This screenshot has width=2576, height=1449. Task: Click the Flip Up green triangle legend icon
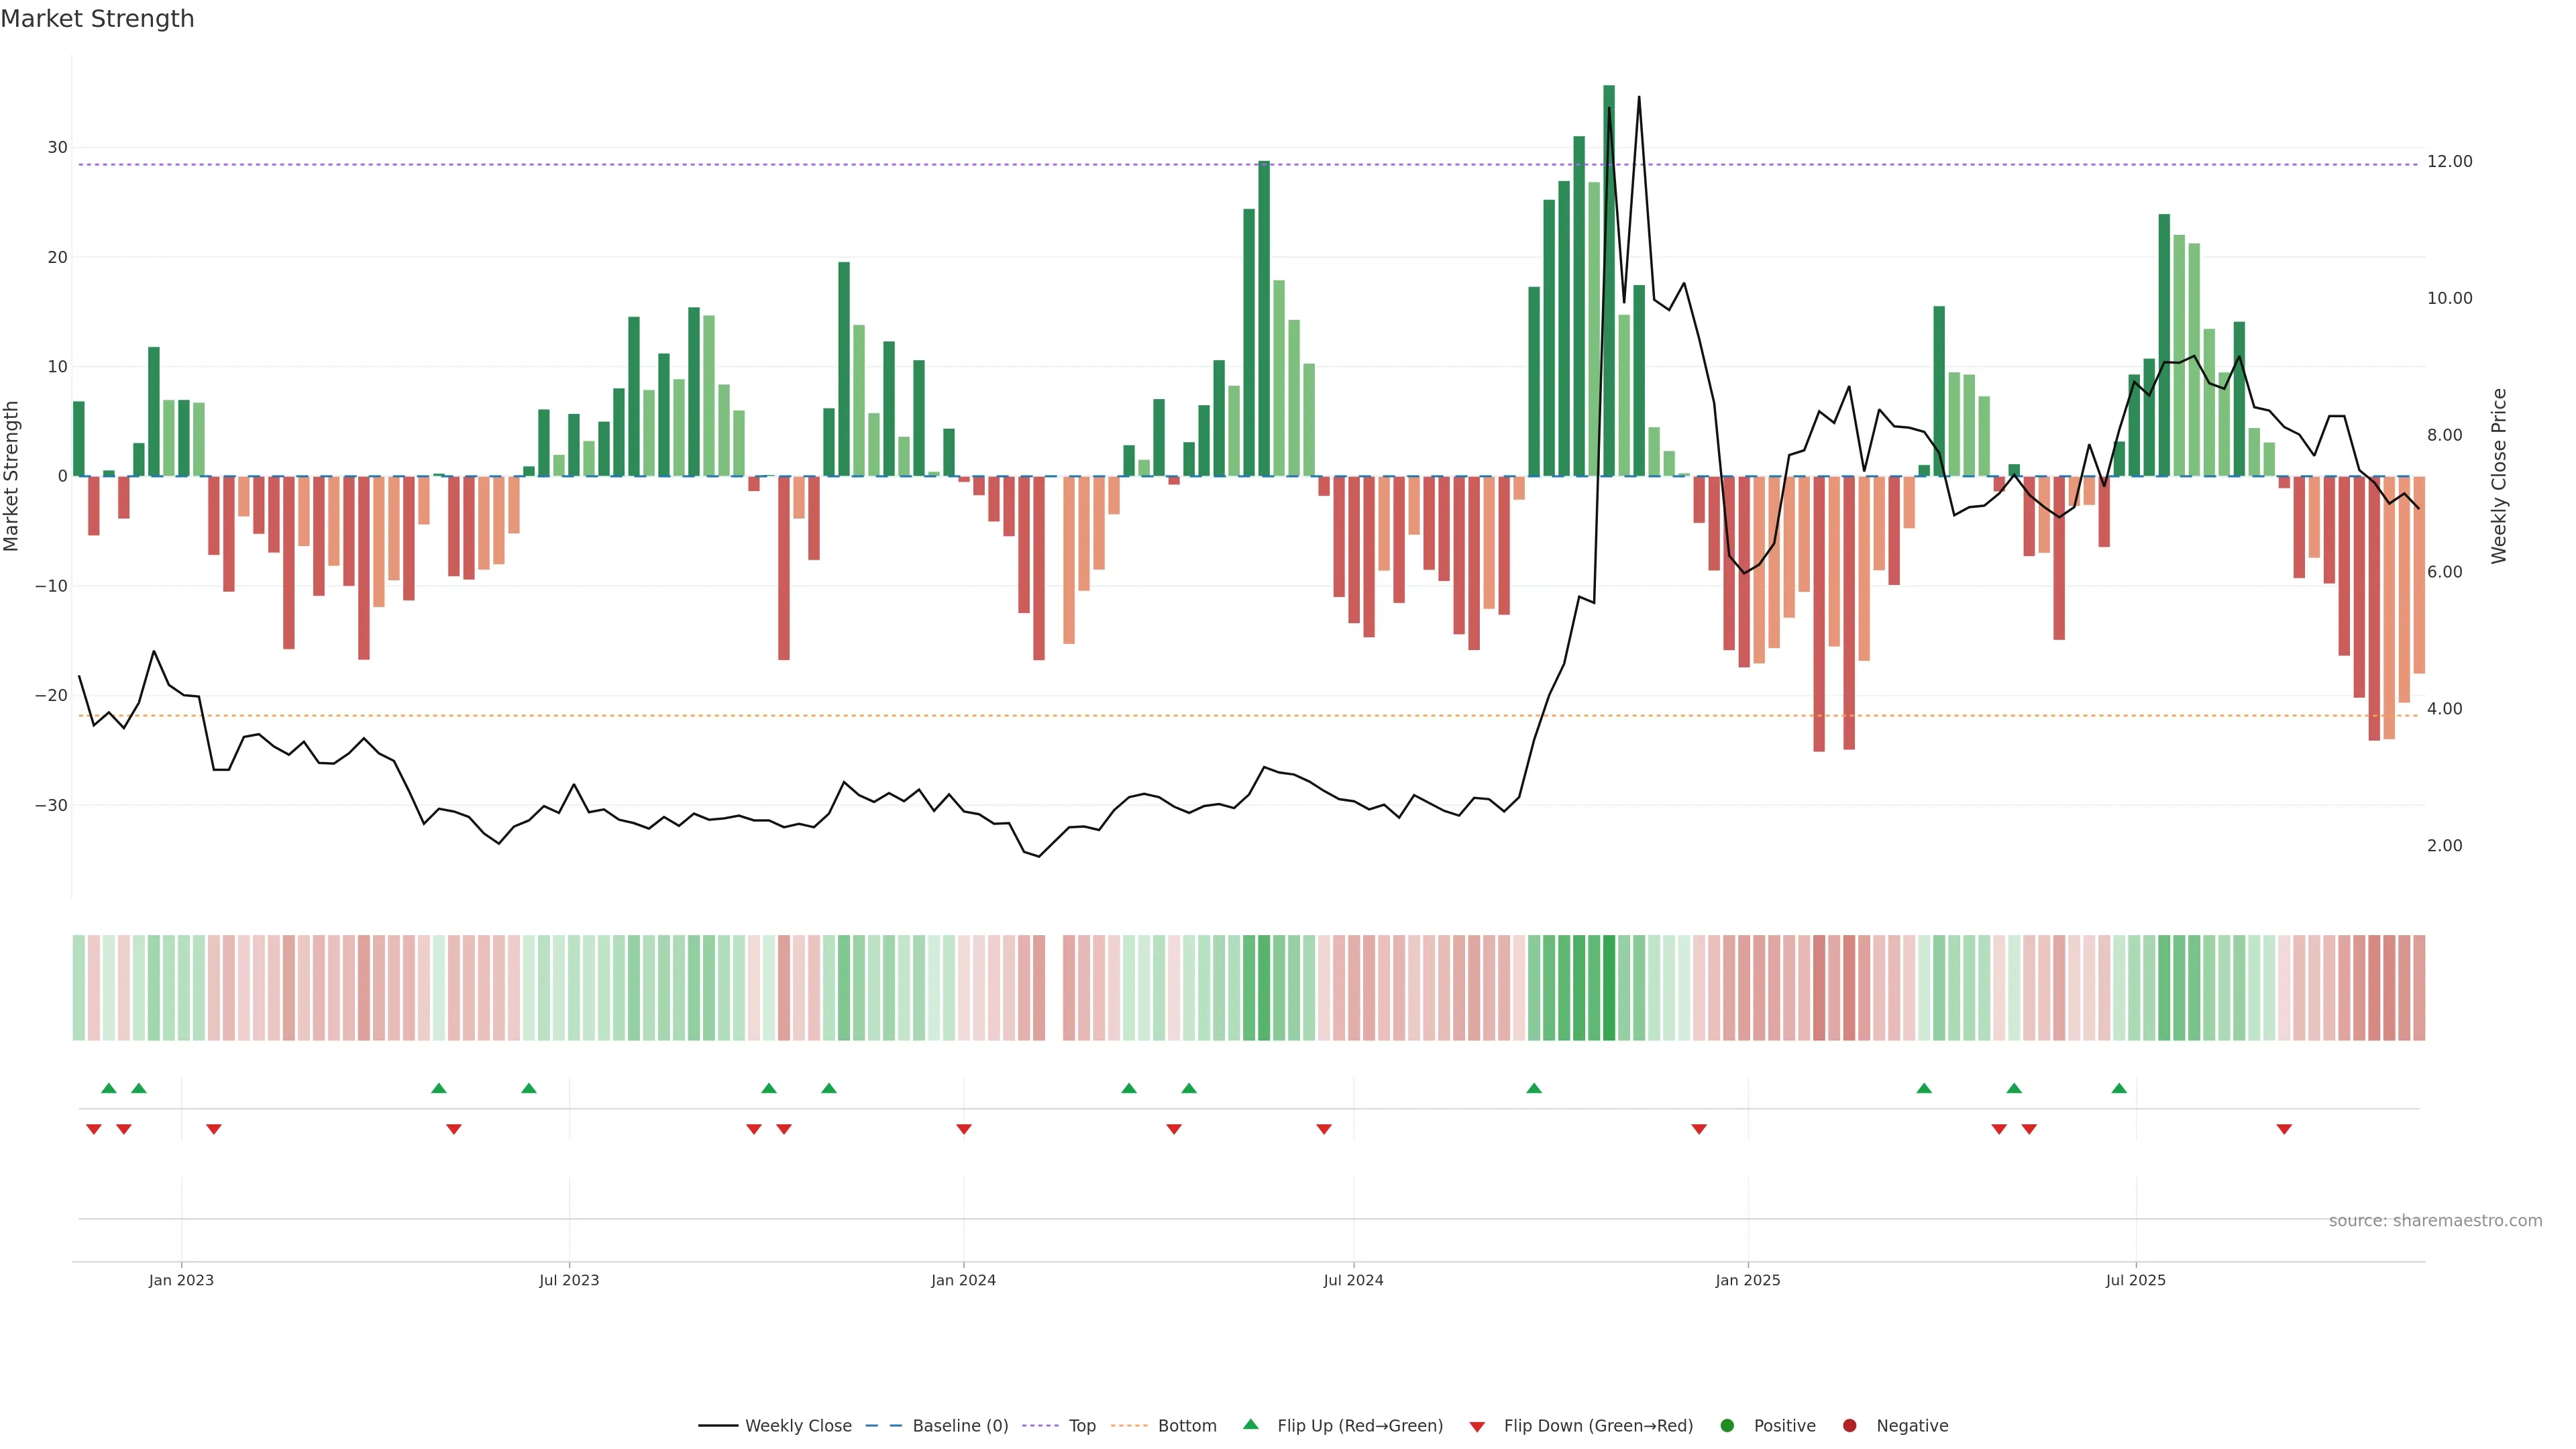1250,1424
